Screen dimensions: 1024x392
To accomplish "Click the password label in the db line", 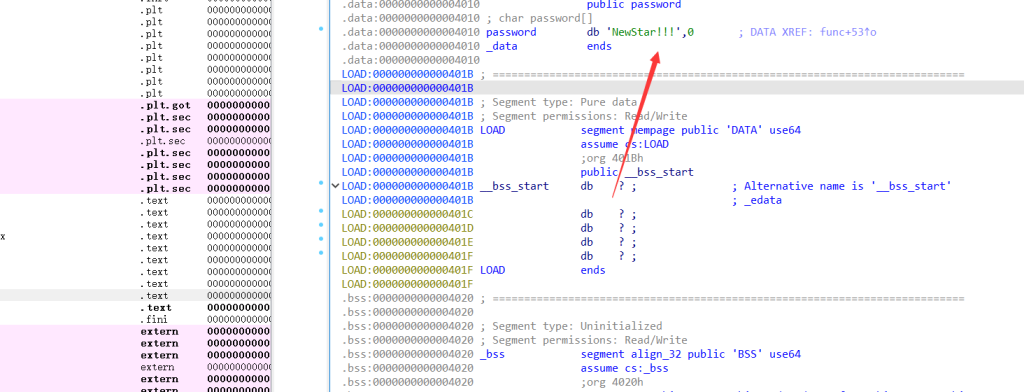I will point(511,32).
